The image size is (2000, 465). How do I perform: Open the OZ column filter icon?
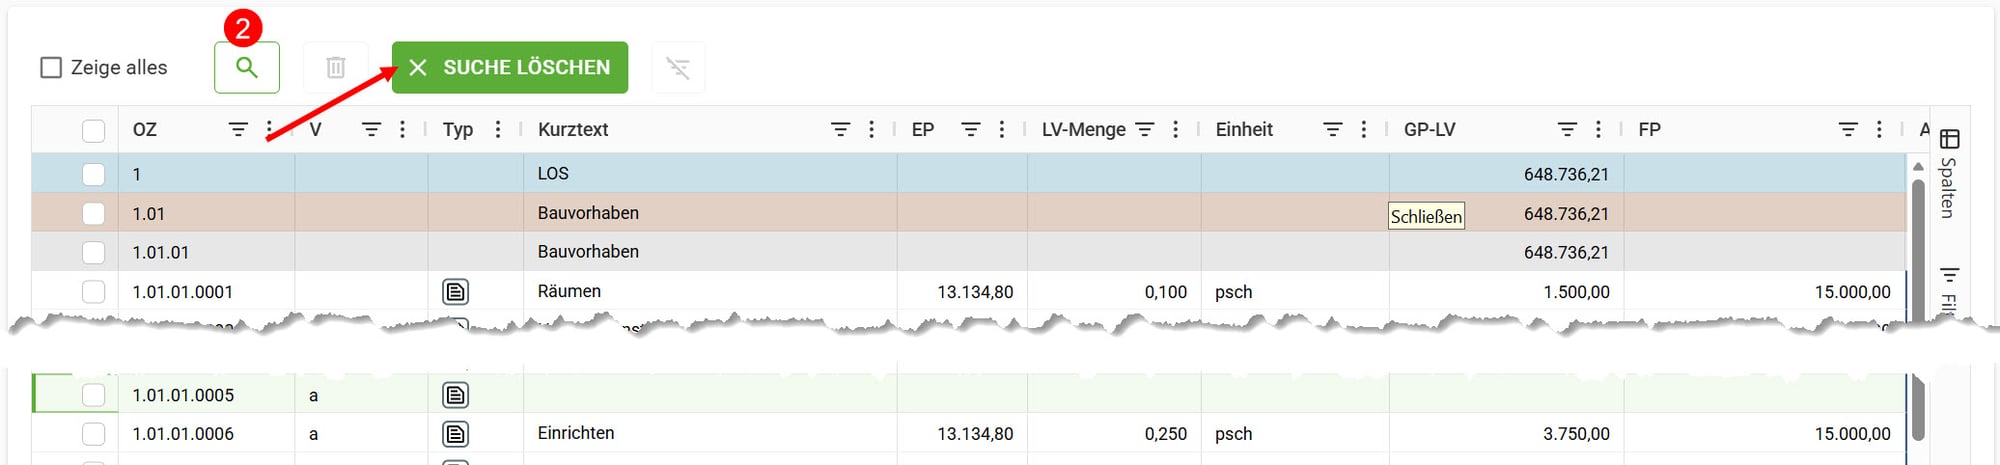tap(238, 130)
